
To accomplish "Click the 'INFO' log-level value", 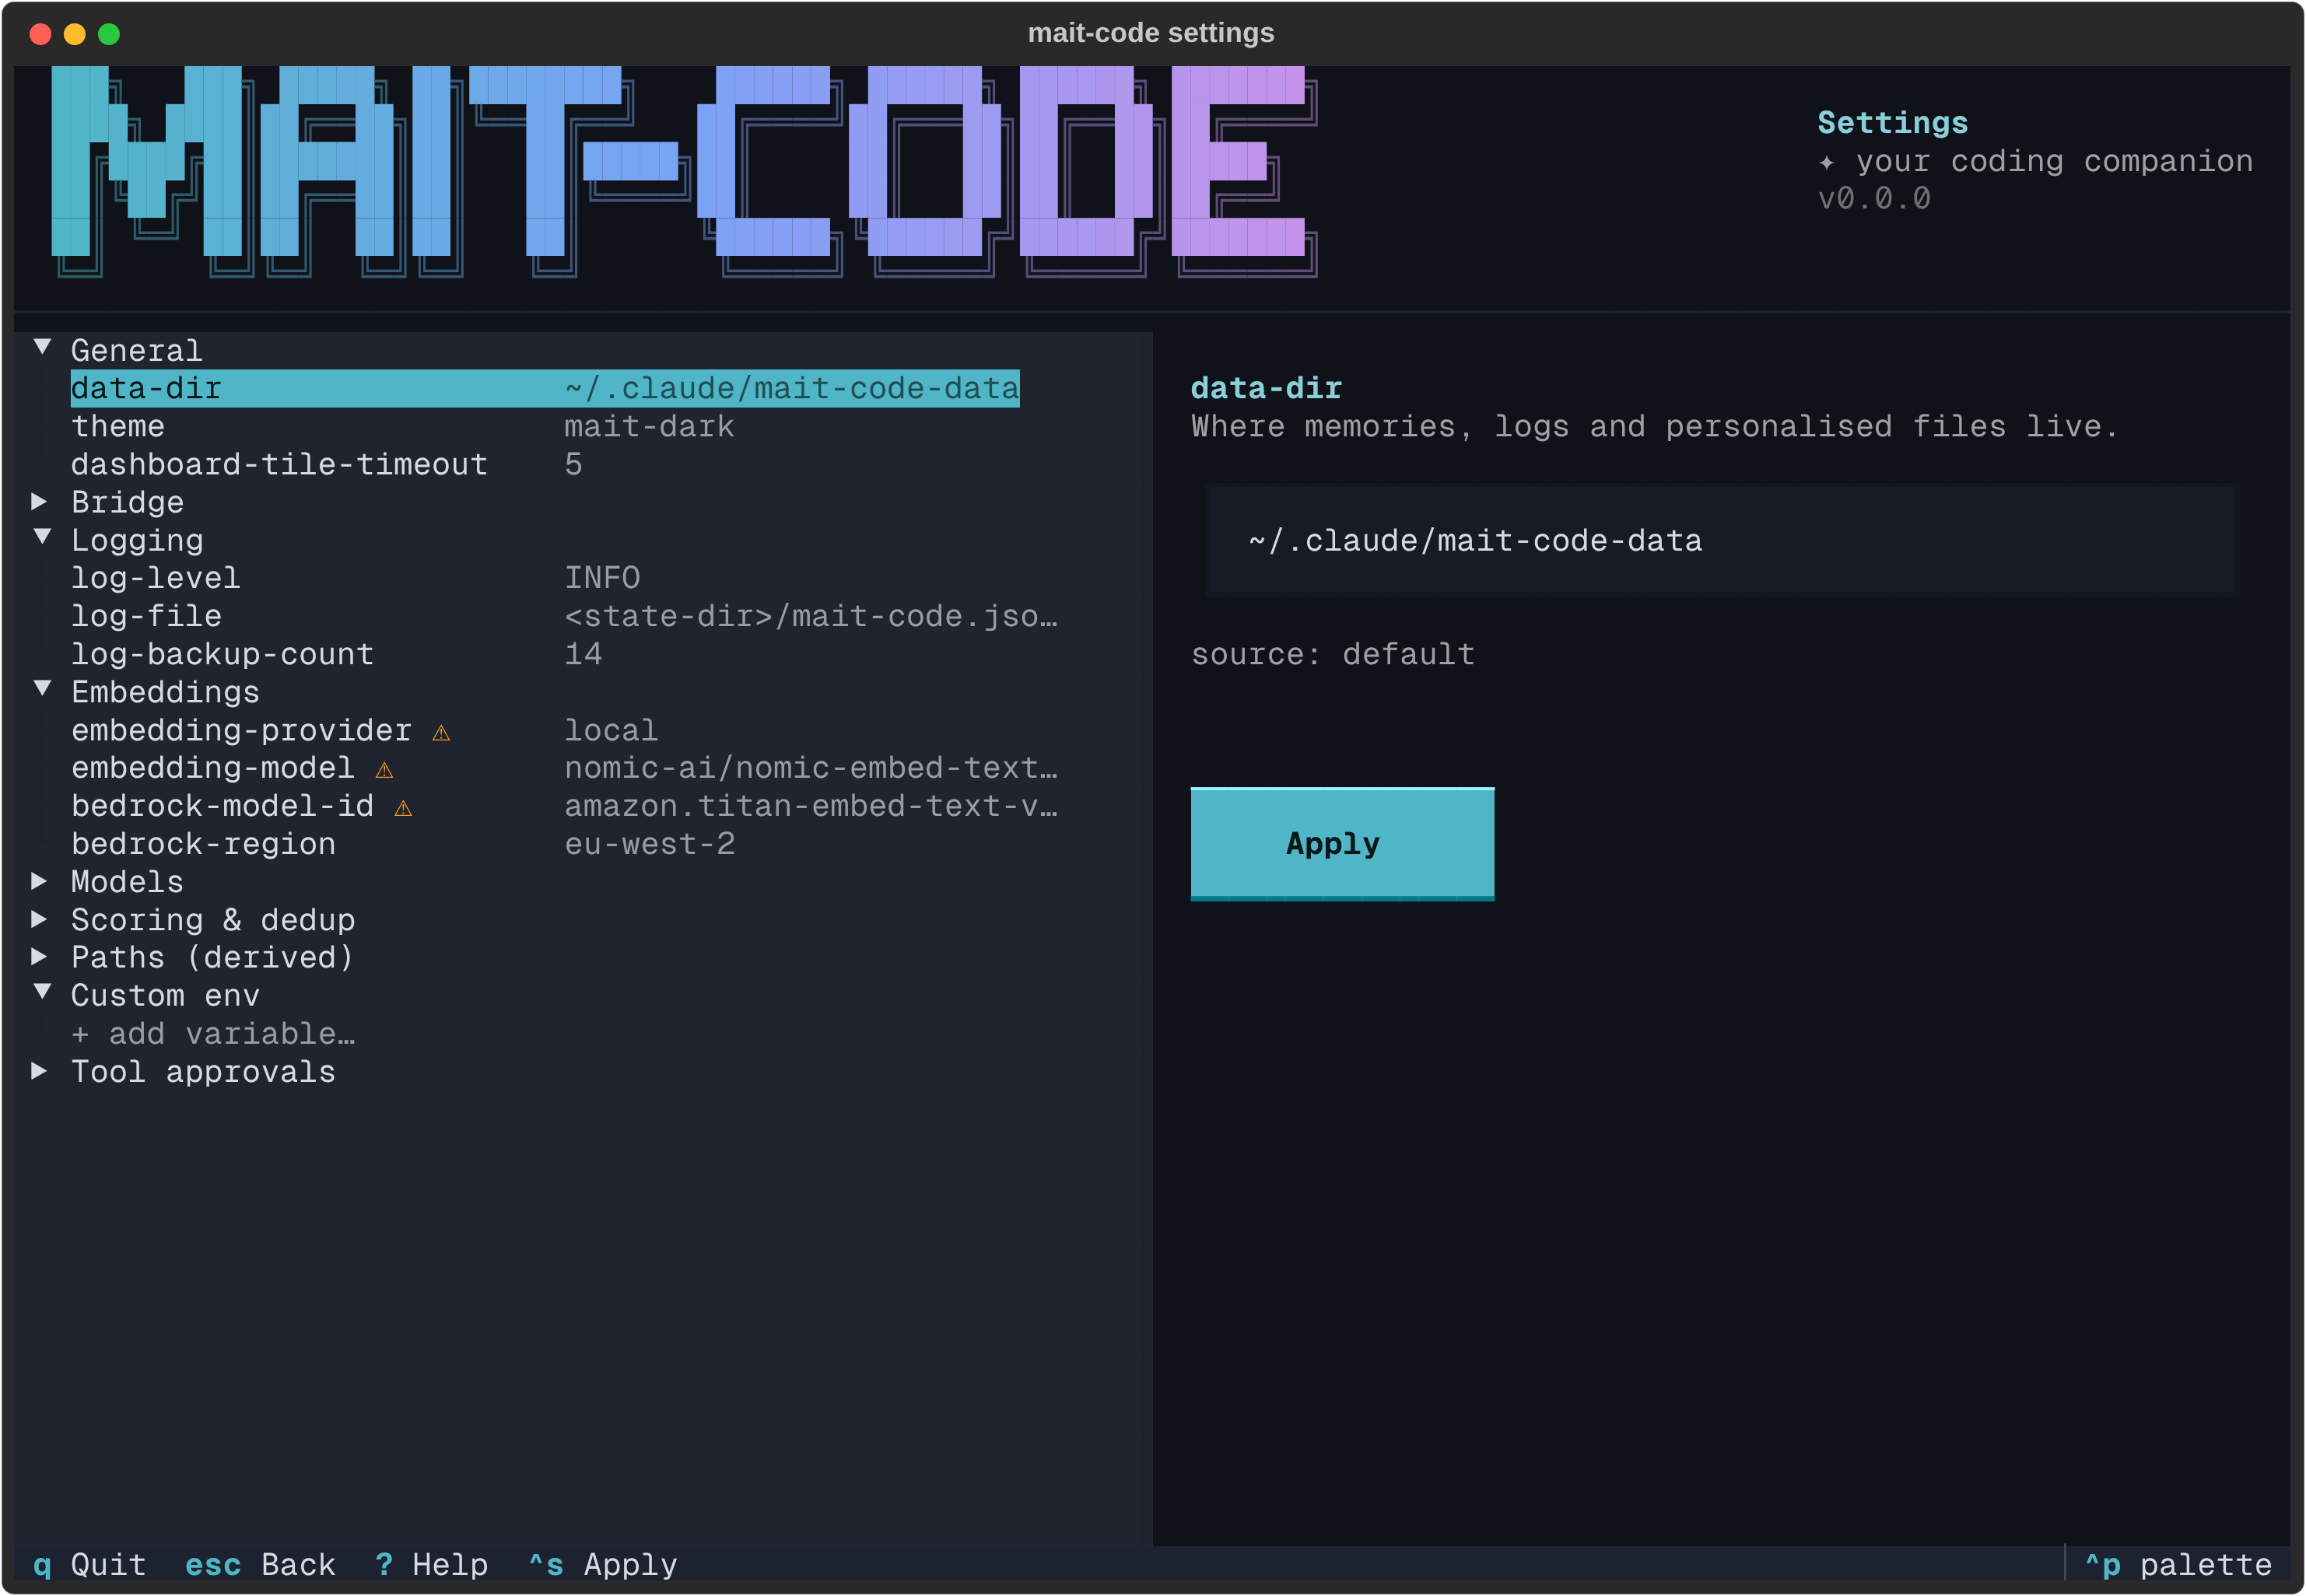I will click(602, 578).
